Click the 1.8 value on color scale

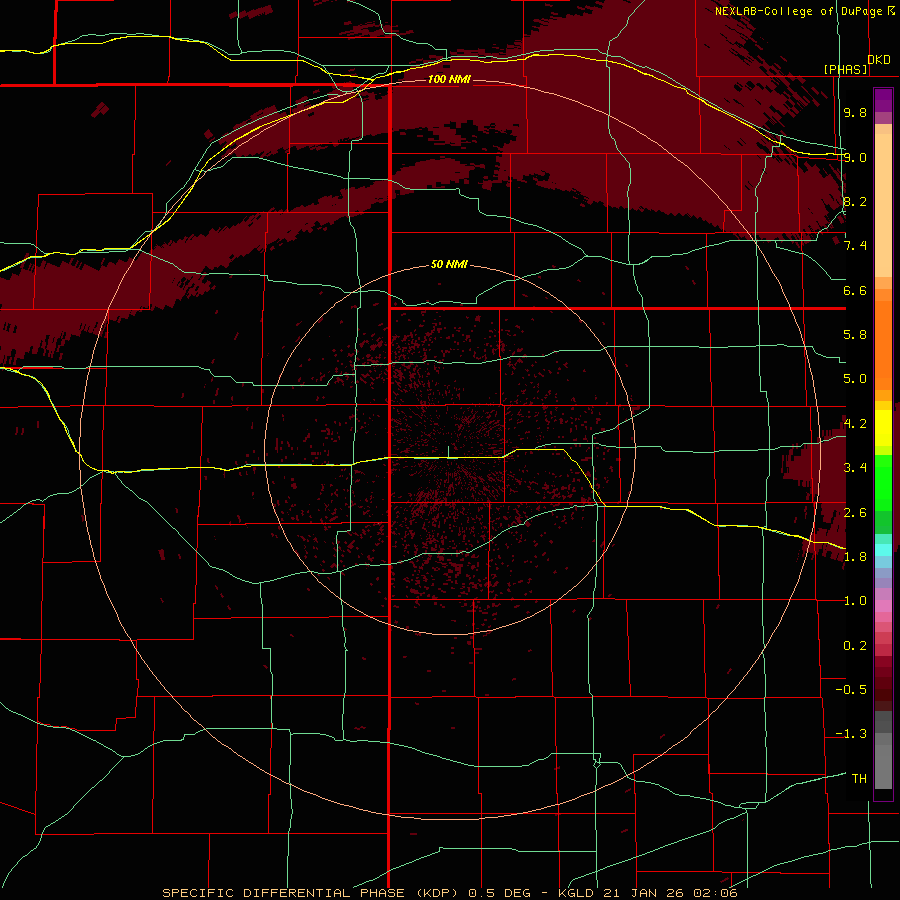[x=855, y=557]
